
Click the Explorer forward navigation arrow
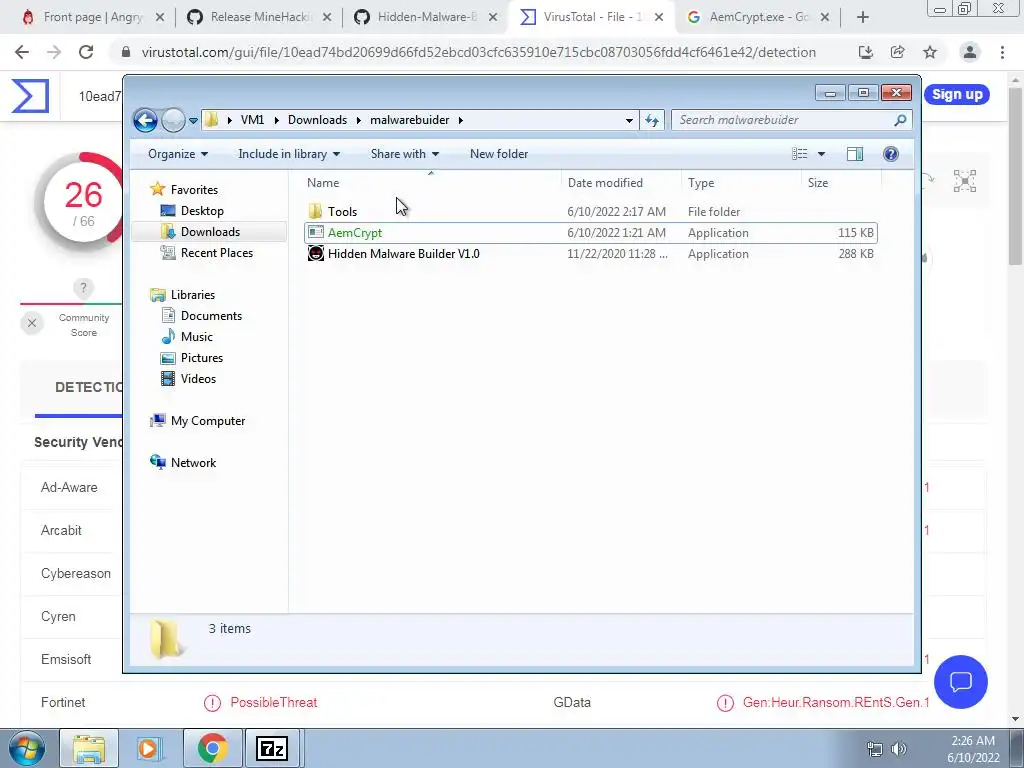(173, 120)
